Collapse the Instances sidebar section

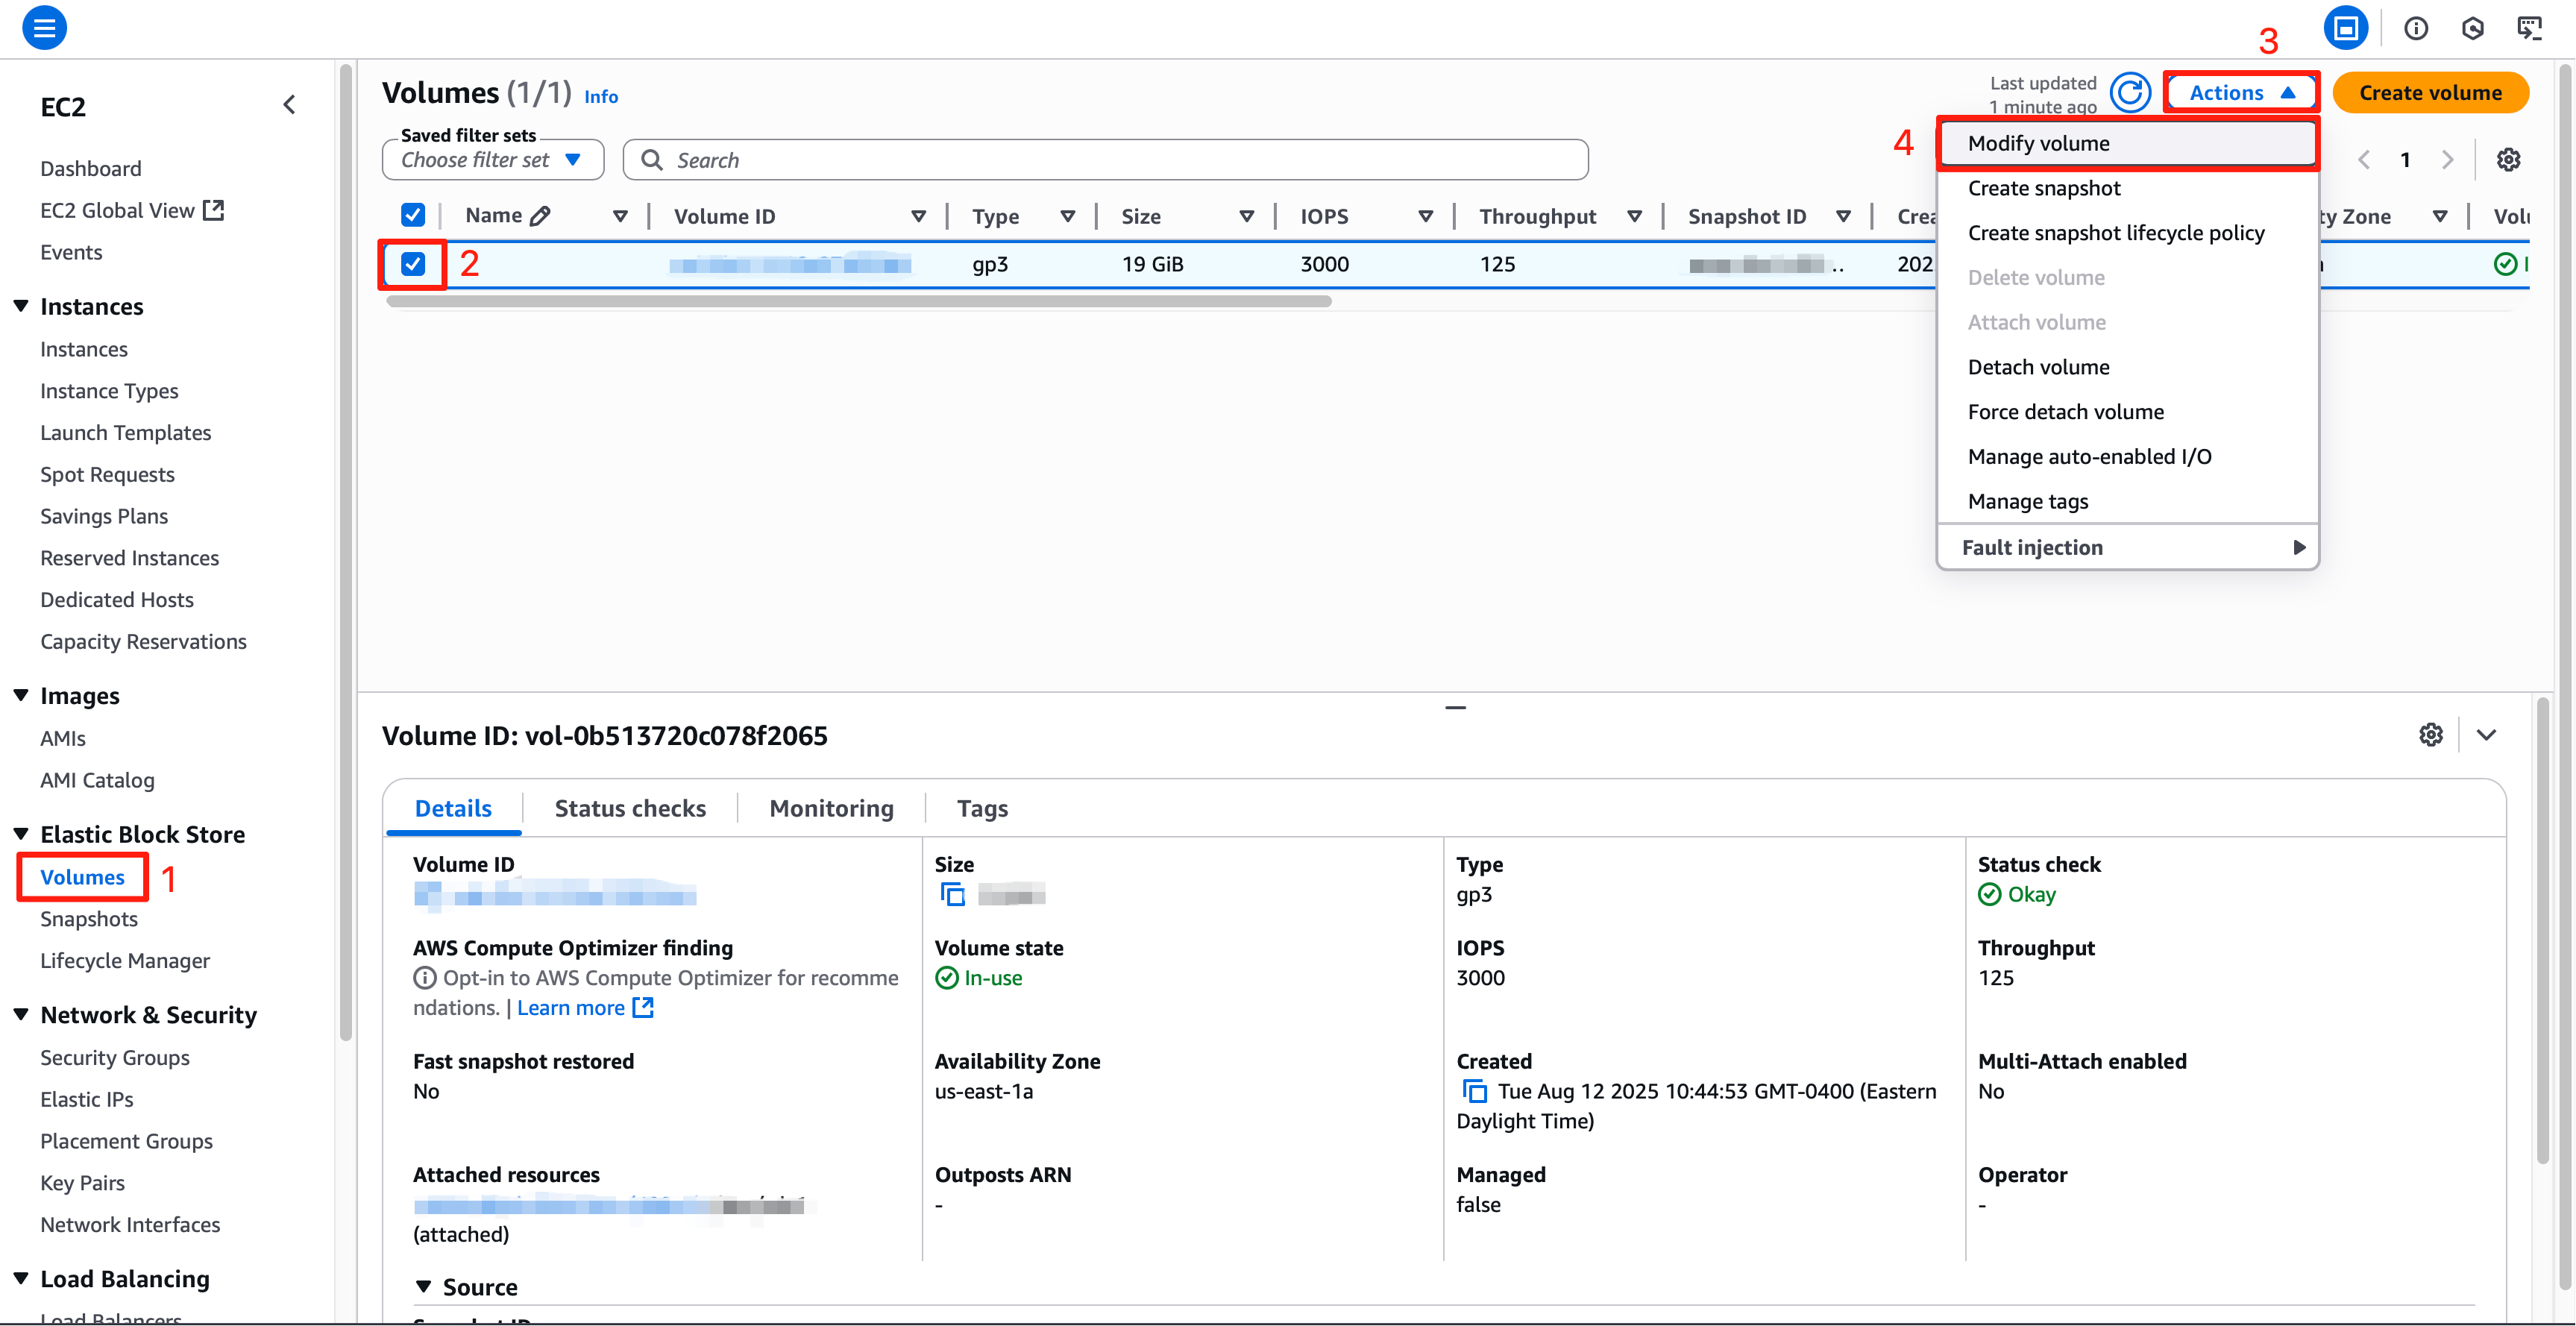click(x=21, y=306)
